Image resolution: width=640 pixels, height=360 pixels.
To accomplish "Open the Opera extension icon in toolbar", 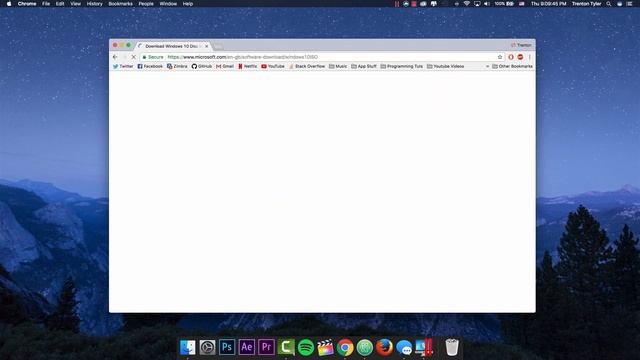I will tap(511, 57).
